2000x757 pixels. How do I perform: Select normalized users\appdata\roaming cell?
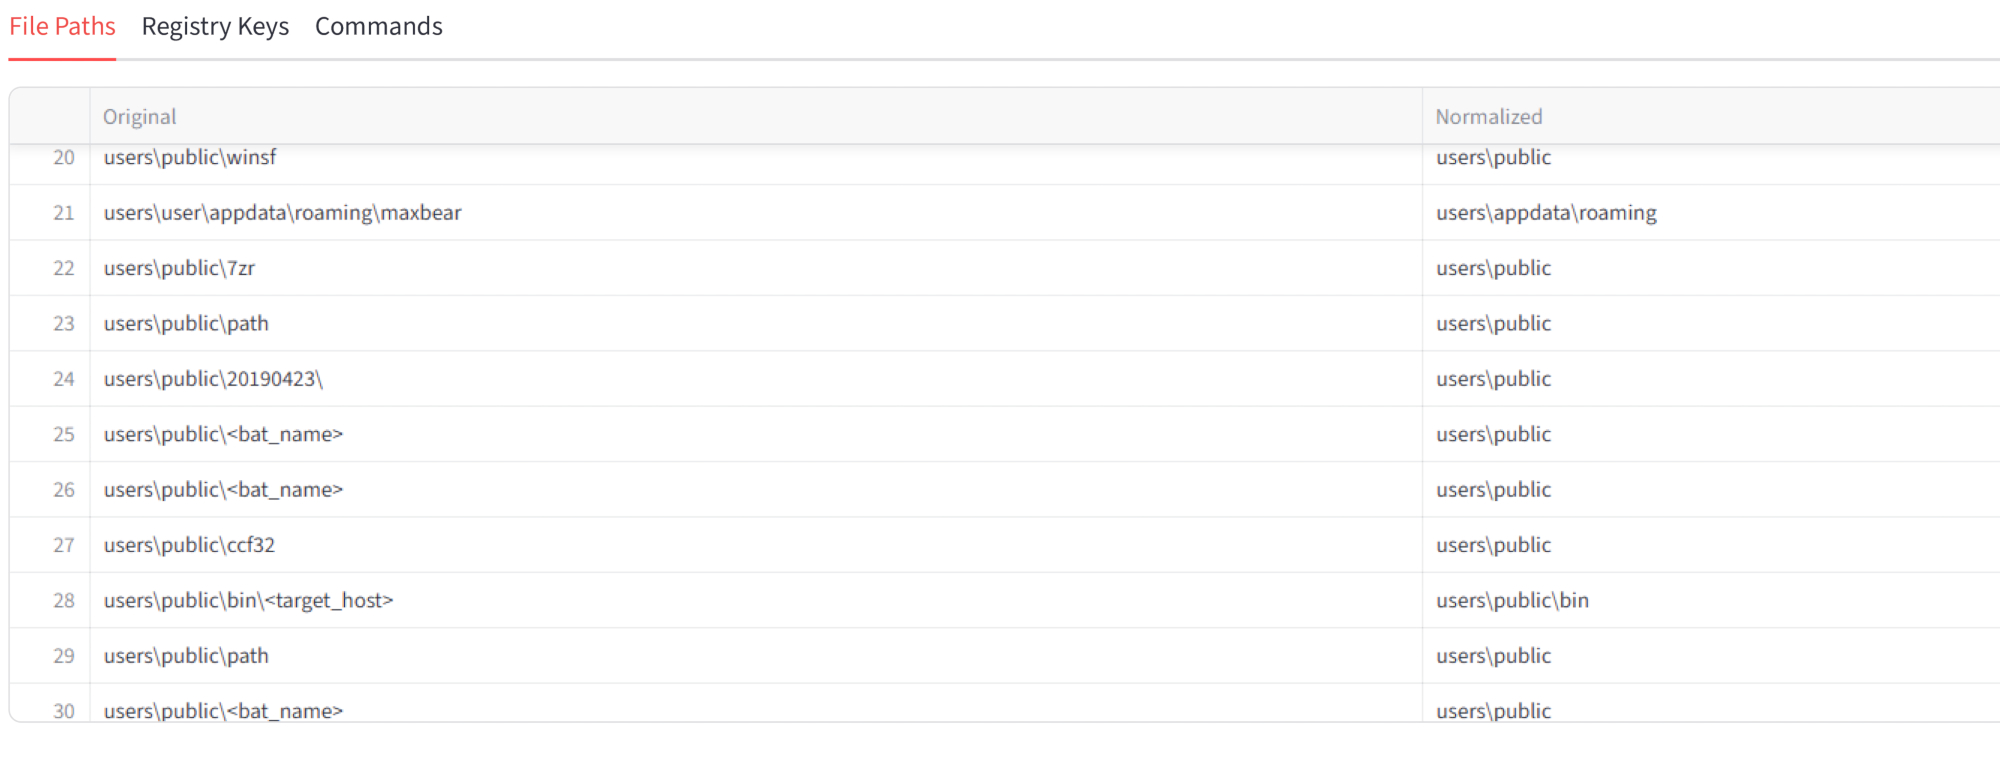1546,213
